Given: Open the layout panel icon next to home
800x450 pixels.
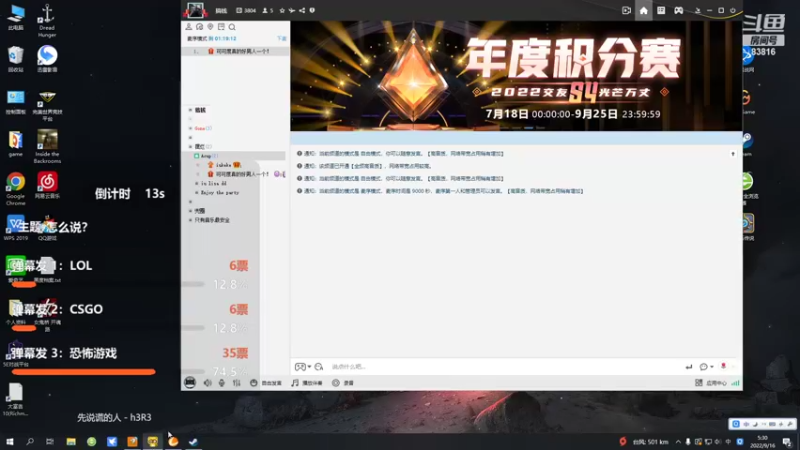Looking at the screenshot, I should [661, 10].
